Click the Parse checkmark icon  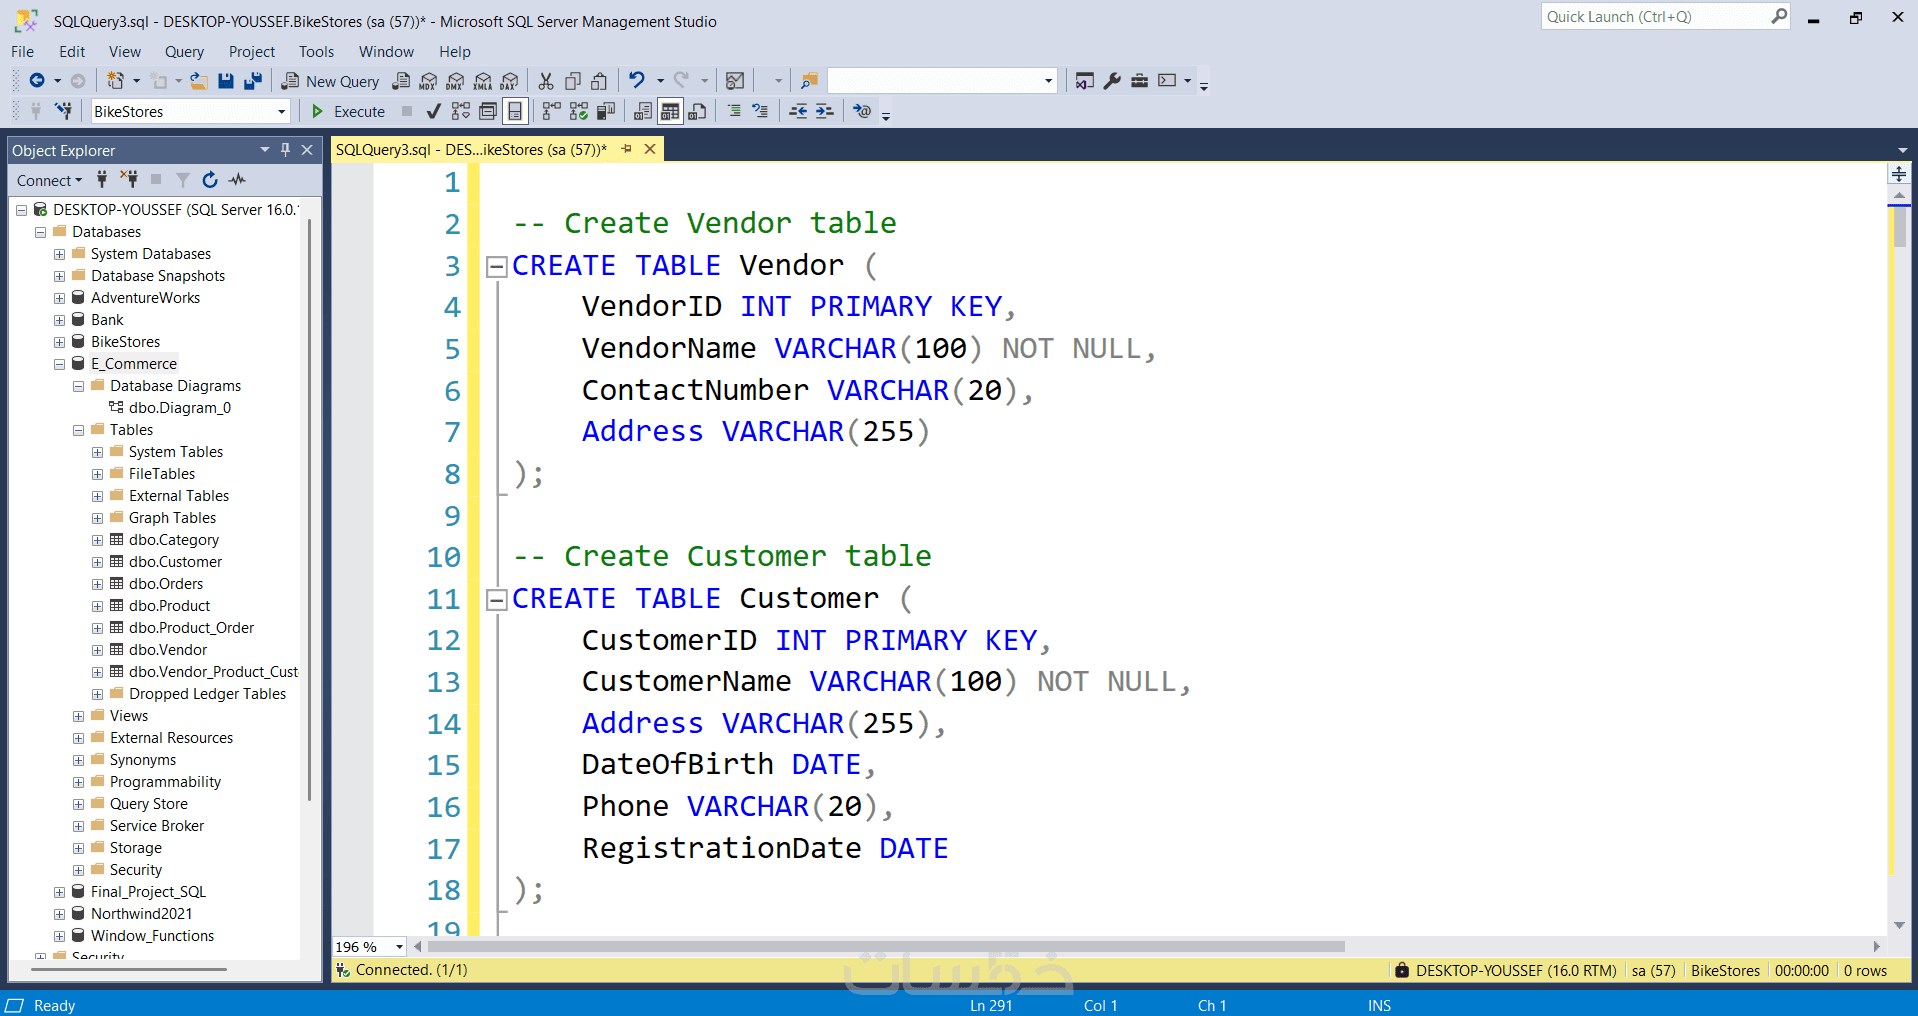coord(433,111)
